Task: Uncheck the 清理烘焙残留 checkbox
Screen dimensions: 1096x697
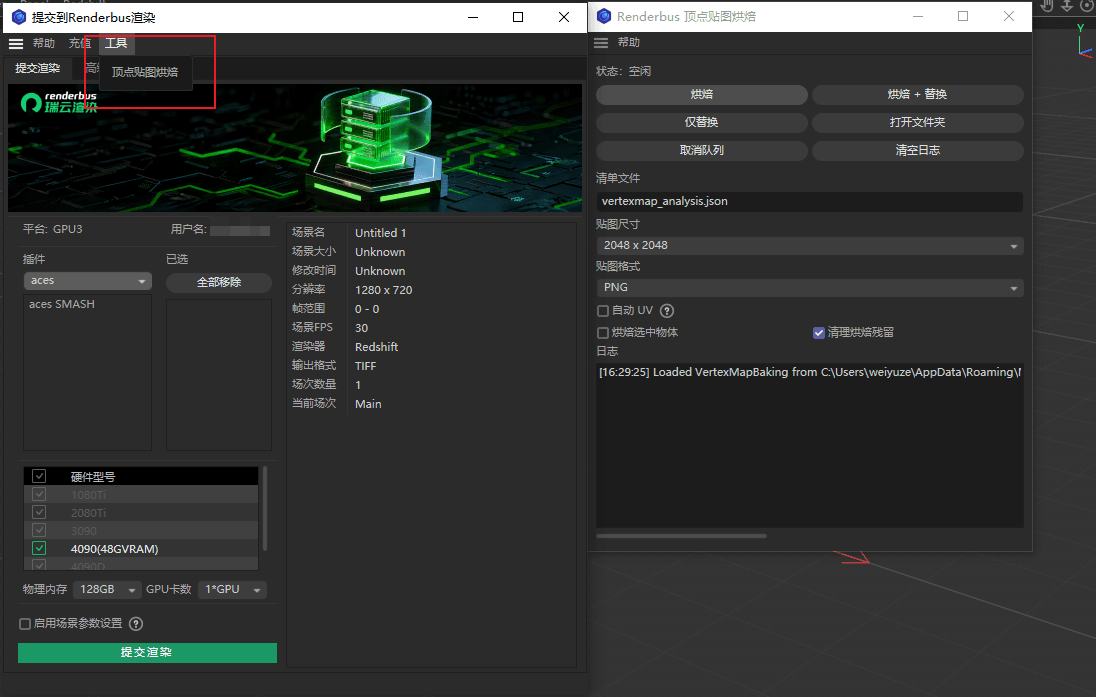Action: click(819, 333)
